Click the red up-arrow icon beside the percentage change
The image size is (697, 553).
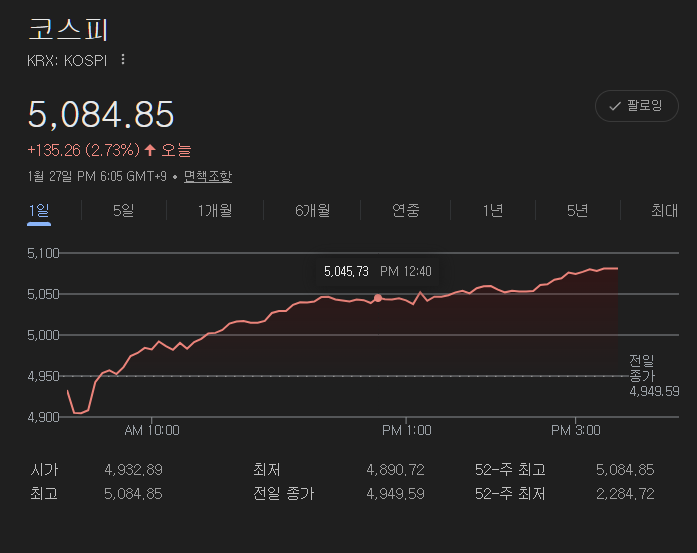click(x=151, y=150)
